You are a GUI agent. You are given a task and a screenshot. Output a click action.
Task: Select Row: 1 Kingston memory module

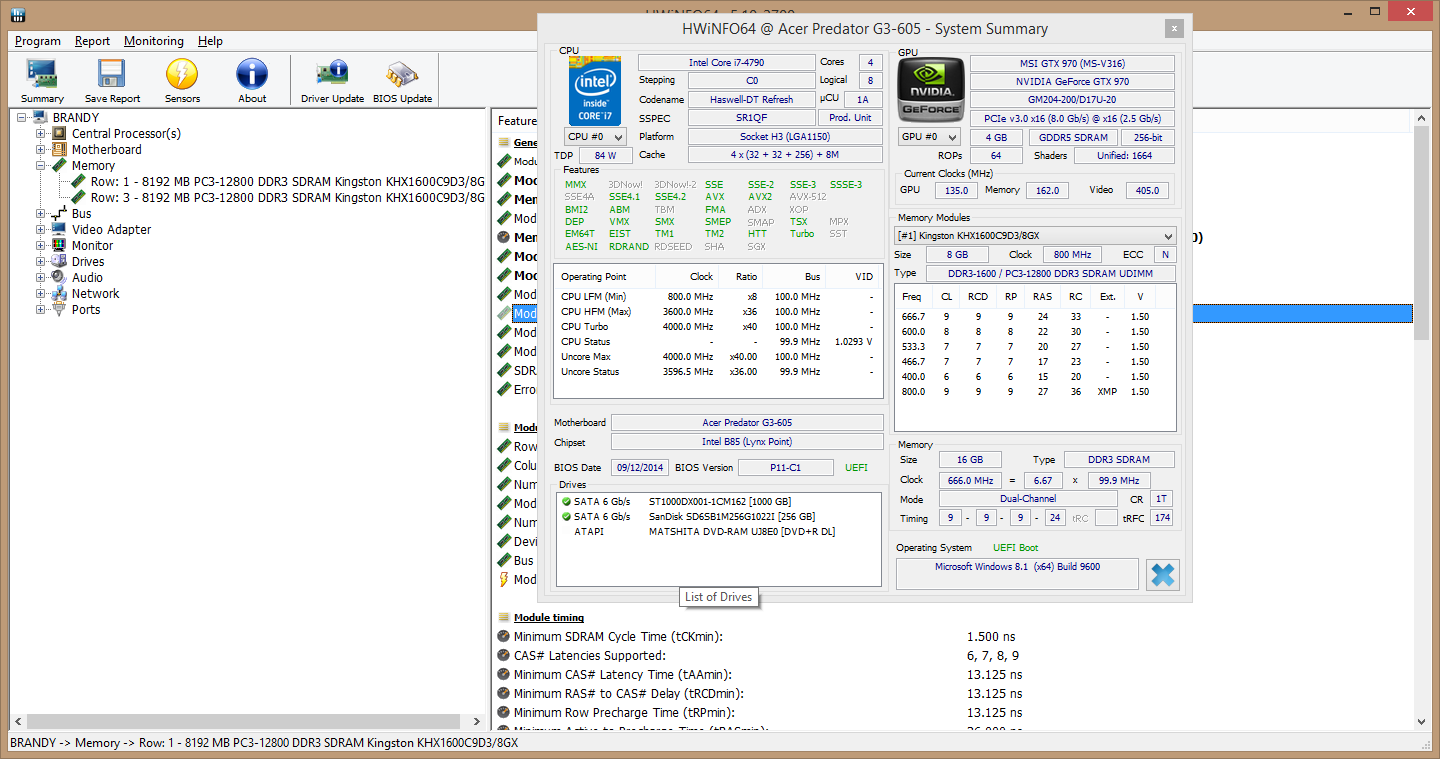tap(288, 182)
